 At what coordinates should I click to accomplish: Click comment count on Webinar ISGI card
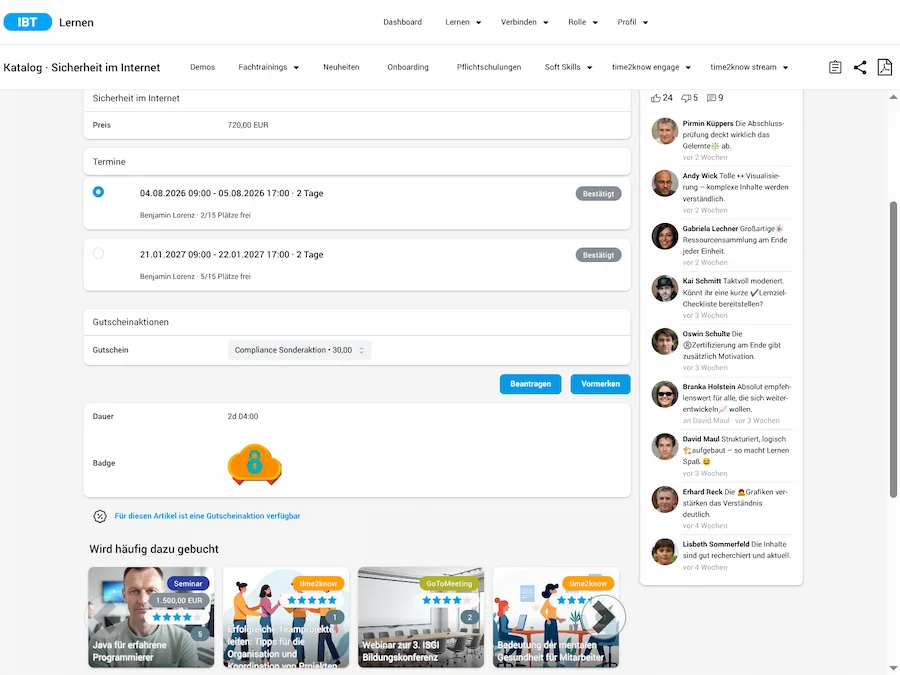coord(470,617)
